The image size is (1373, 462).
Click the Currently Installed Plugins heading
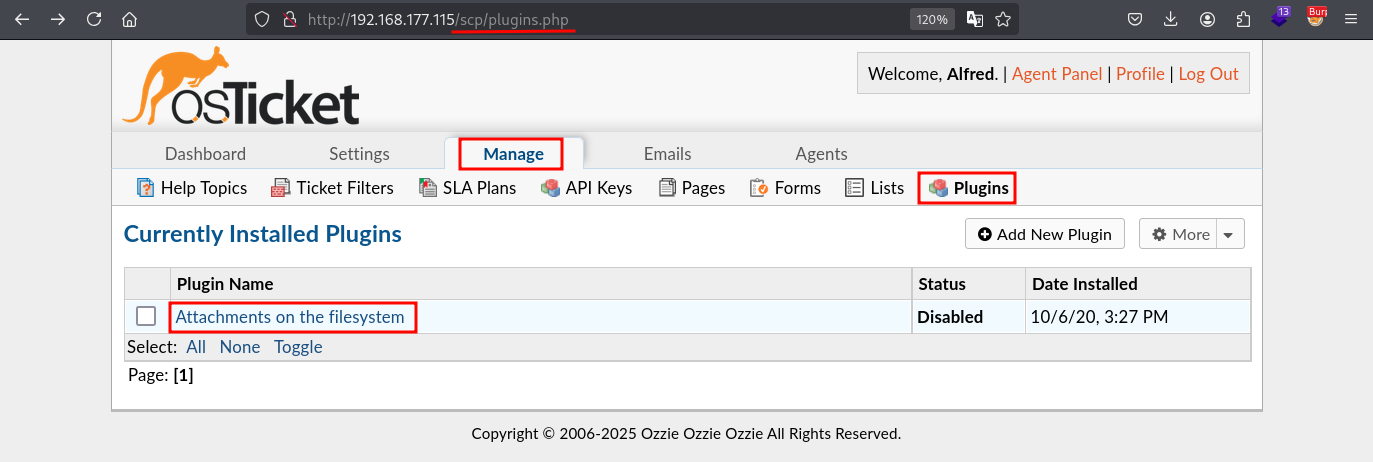click(x=263, y=234)
